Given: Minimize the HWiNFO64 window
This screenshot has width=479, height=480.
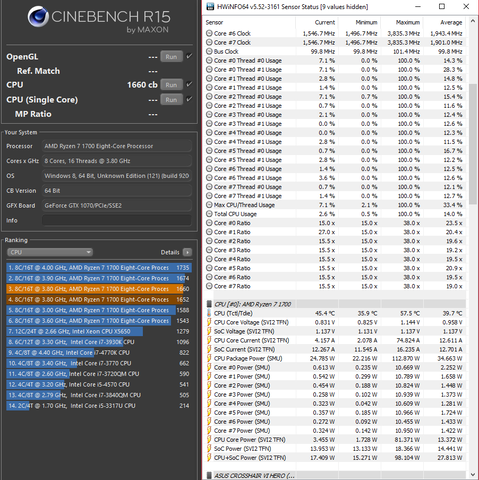Looking at the screenshot, I should (418, 6).
